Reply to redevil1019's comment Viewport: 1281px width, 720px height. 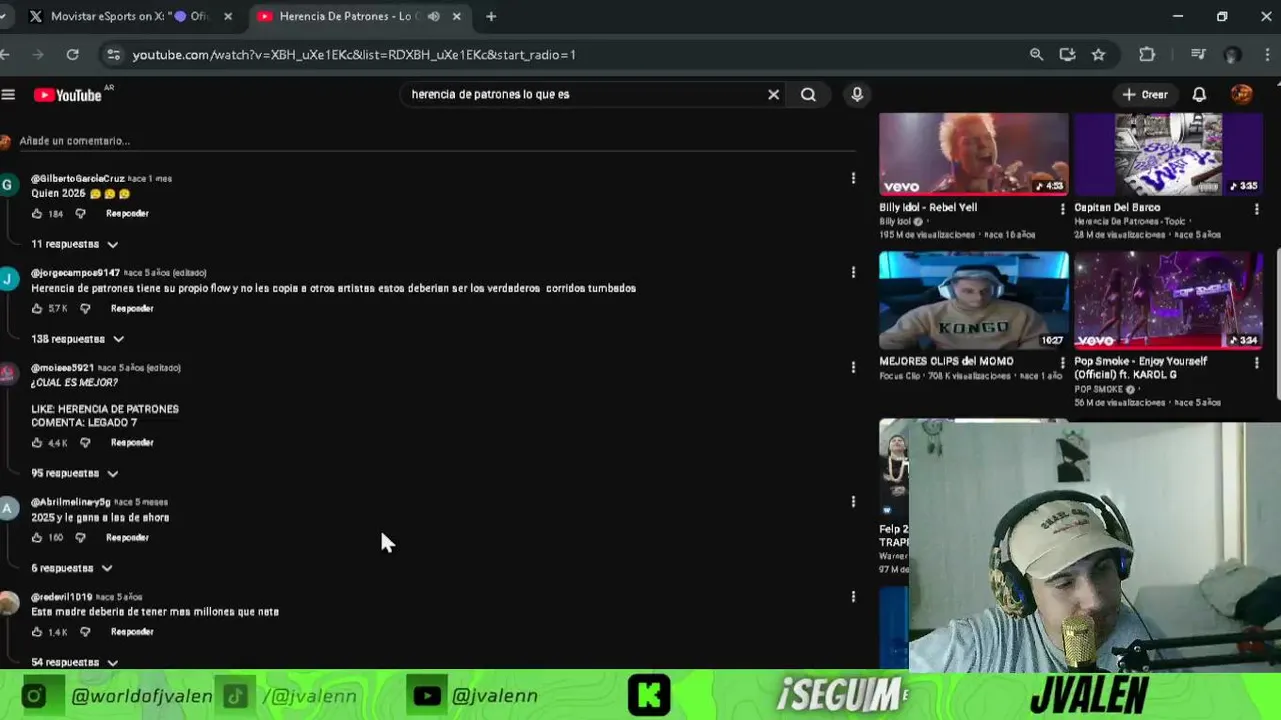[x=132, y=632]
